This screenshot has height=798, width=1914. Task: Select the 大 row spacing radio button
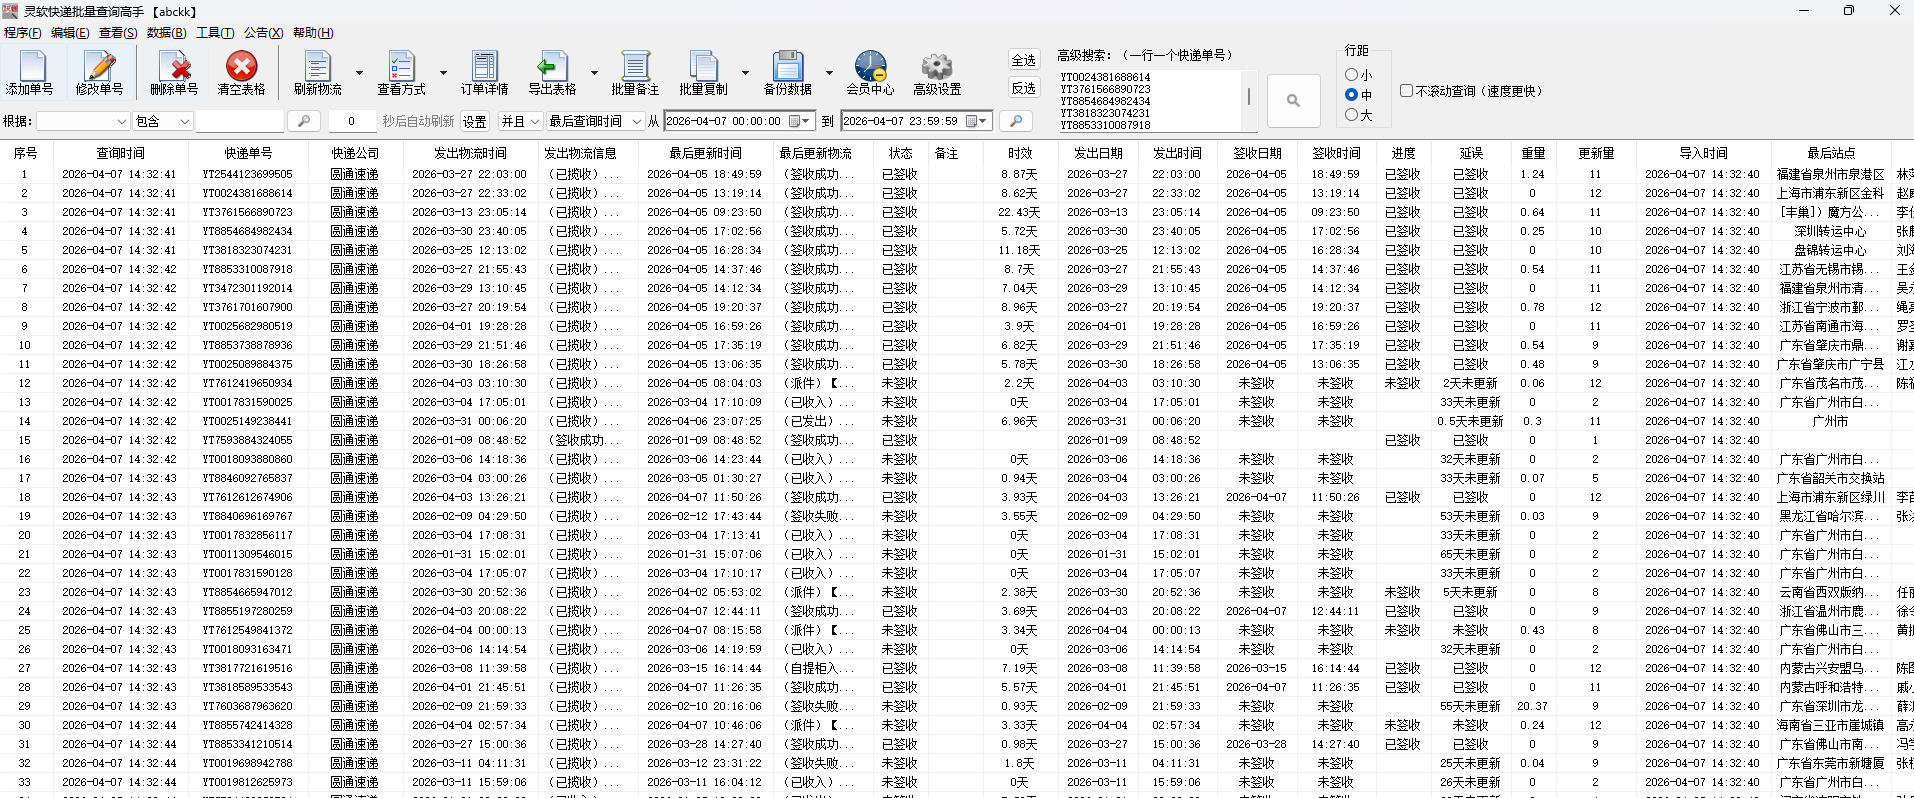pos(1352,115)
